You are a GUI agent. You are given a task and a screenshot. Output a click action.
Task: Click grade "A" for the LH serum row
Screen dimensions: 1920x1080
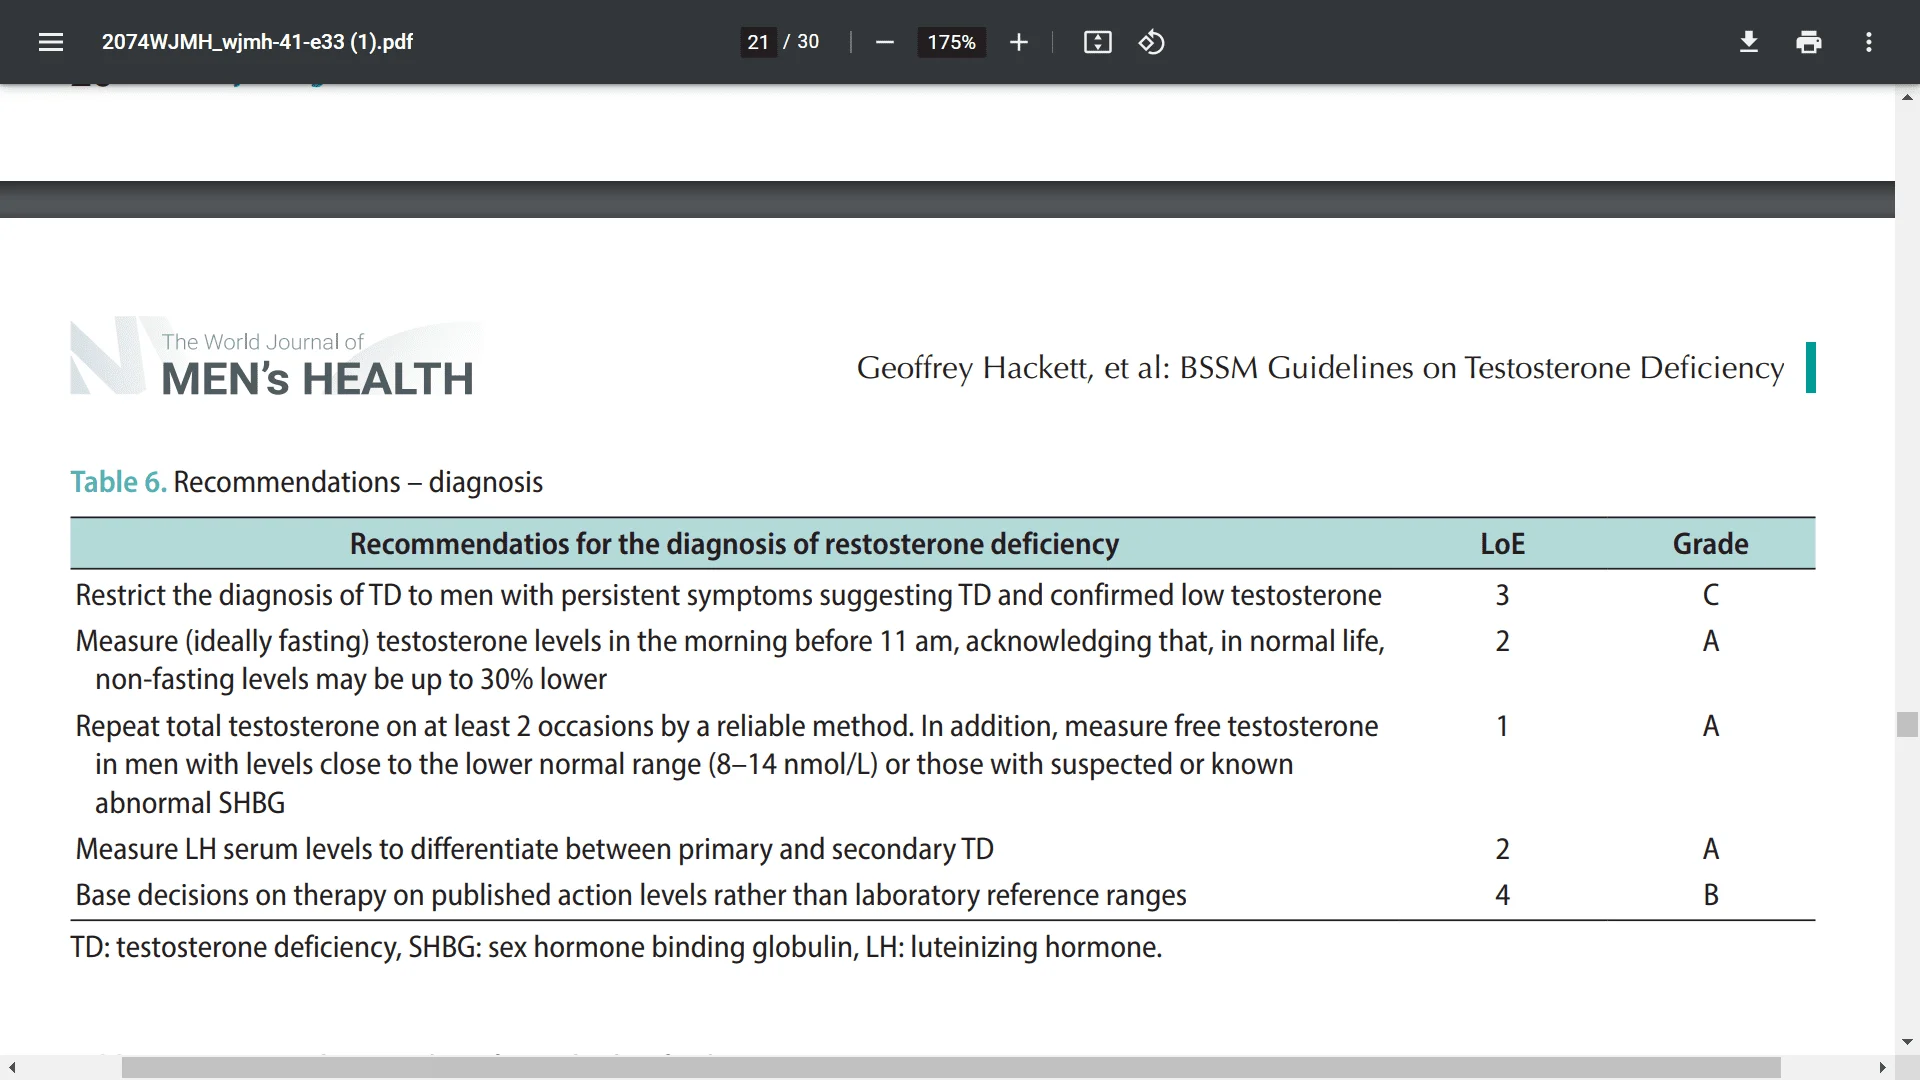[1711, 849]
